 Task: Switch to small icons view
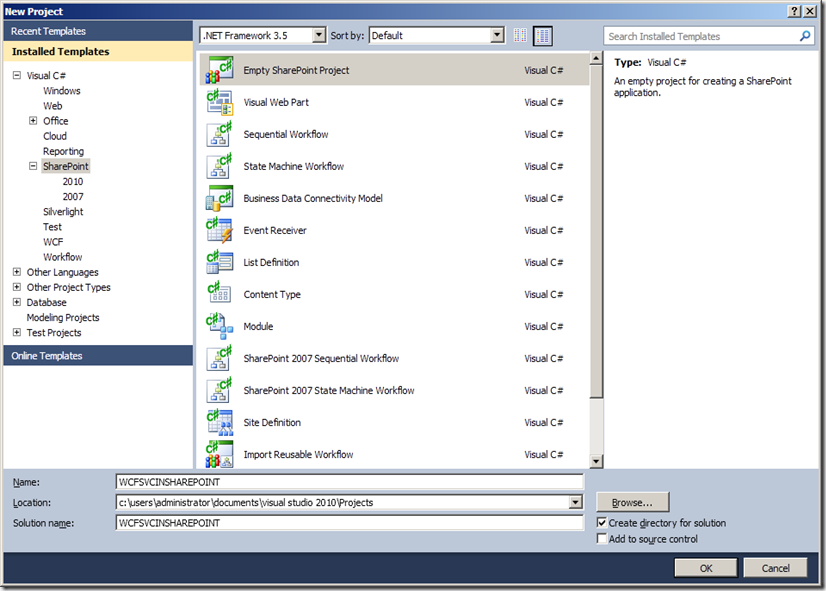pyautogui.click(x=520, y=36)
